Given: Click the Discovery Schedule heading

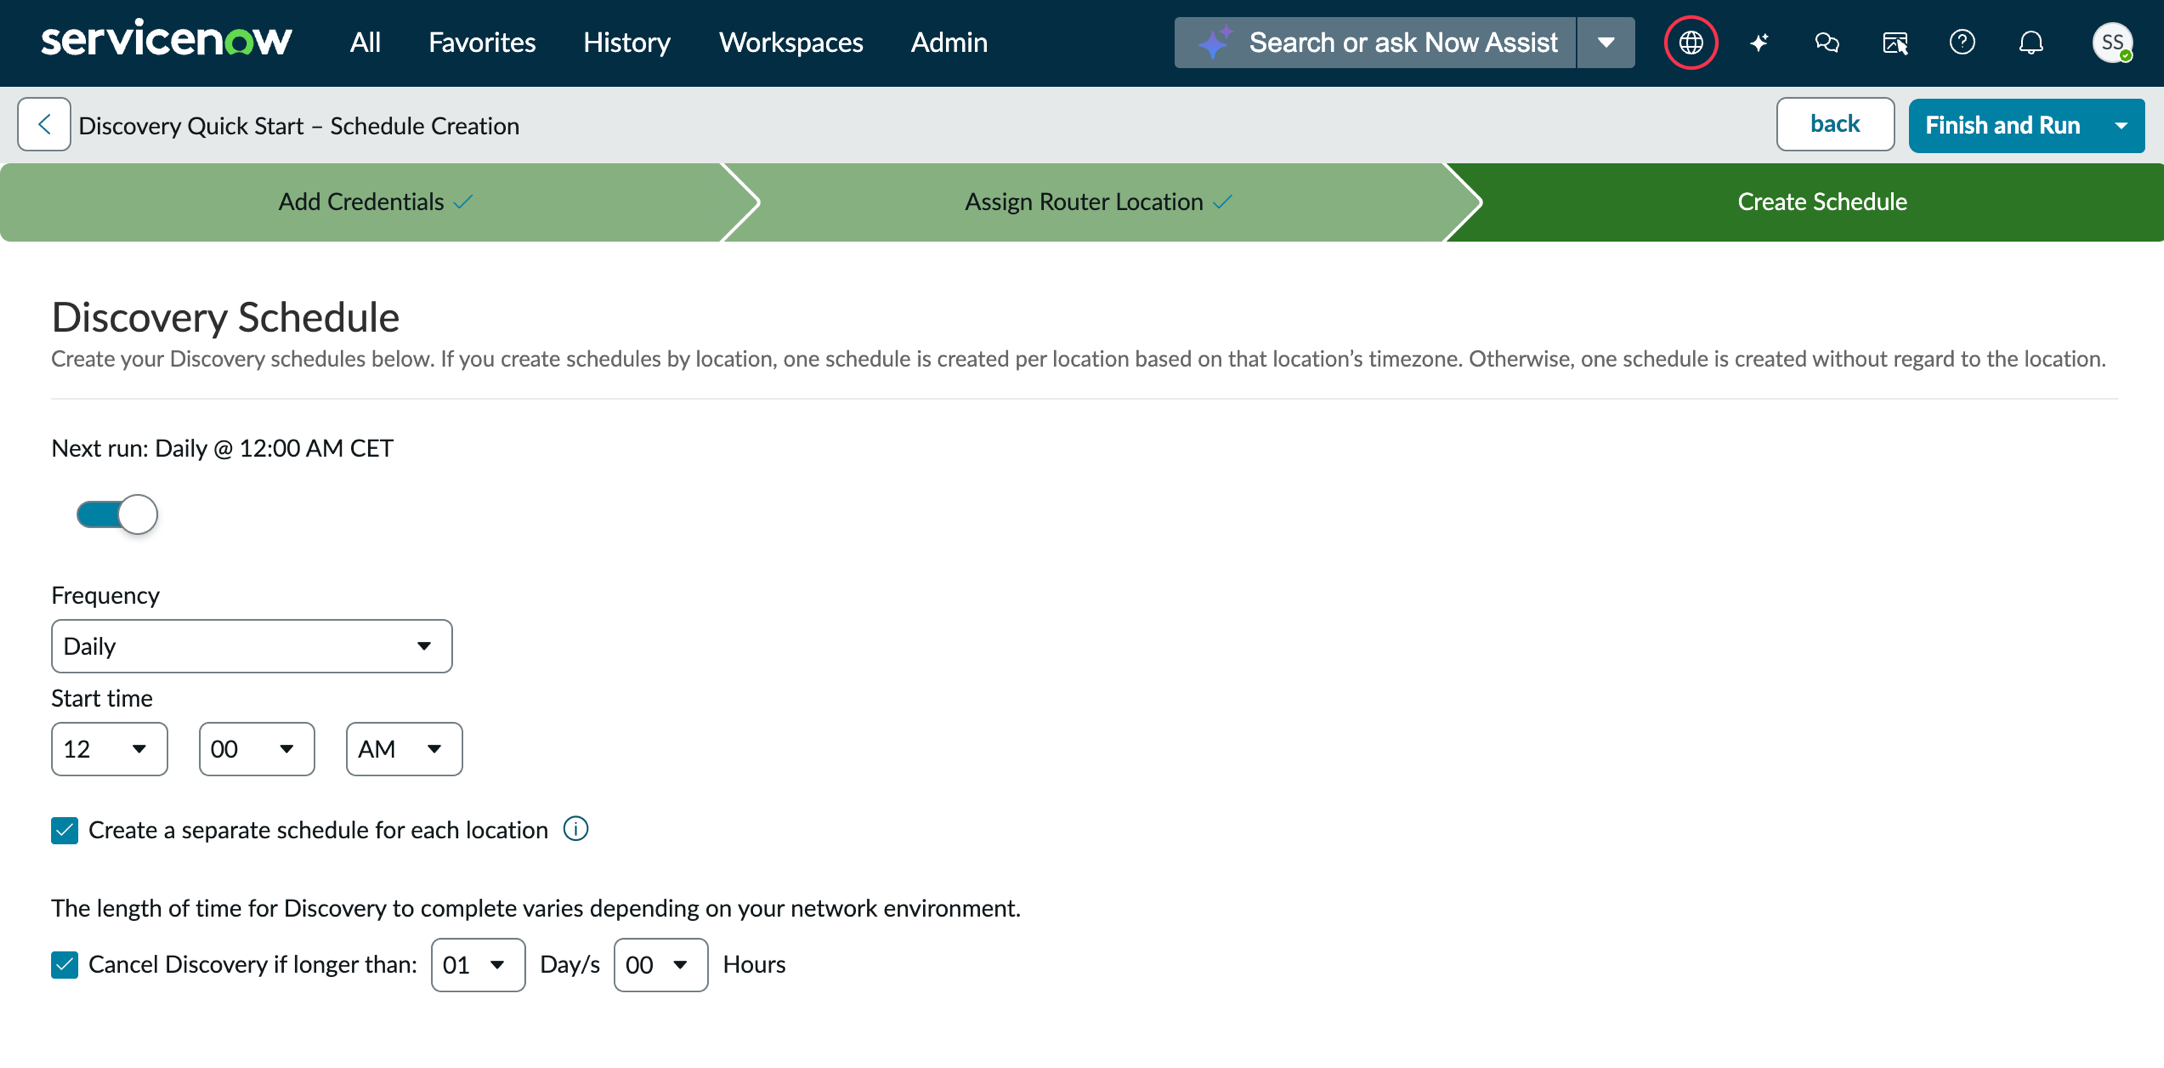Looking at the screenshot, I should (x=226, y=317).
